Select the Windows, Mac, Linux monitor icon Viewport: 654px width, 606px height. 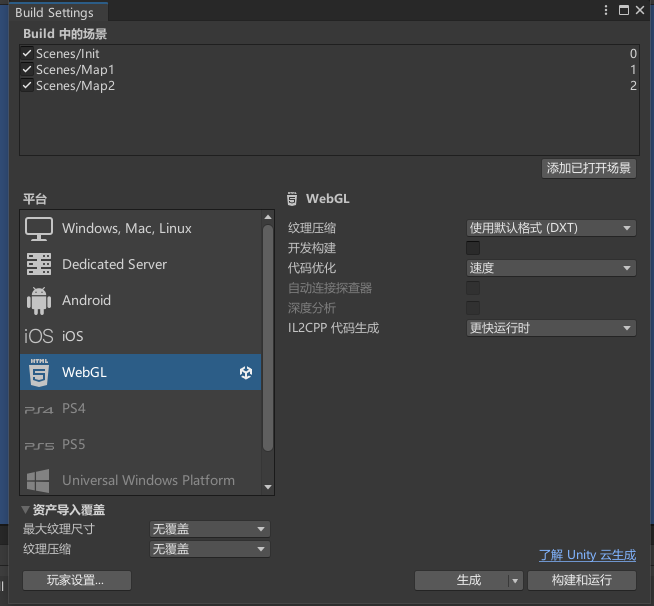[x=39, y=229]
